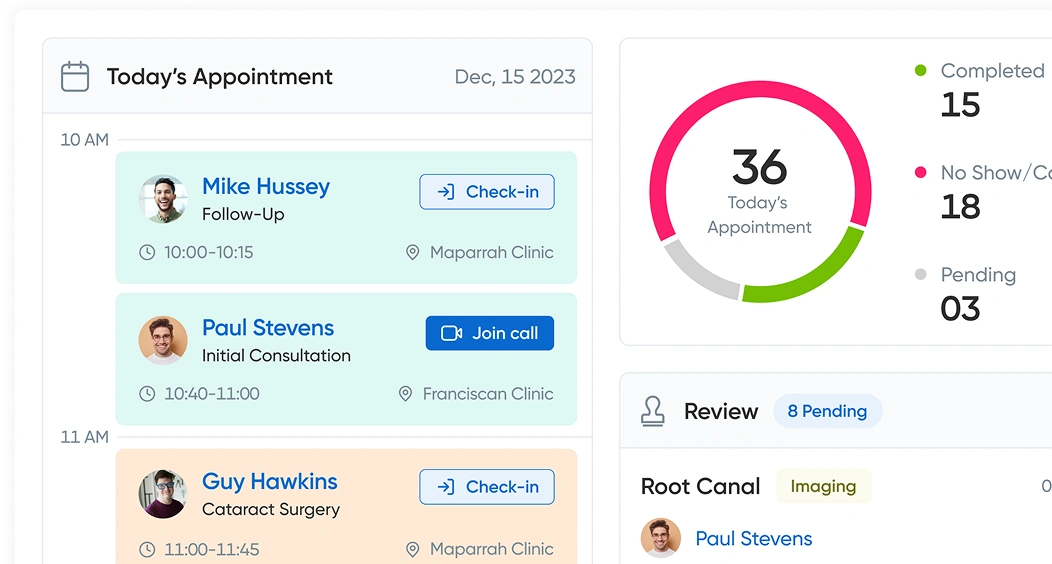Click the video camera icon in Join call

451,333
